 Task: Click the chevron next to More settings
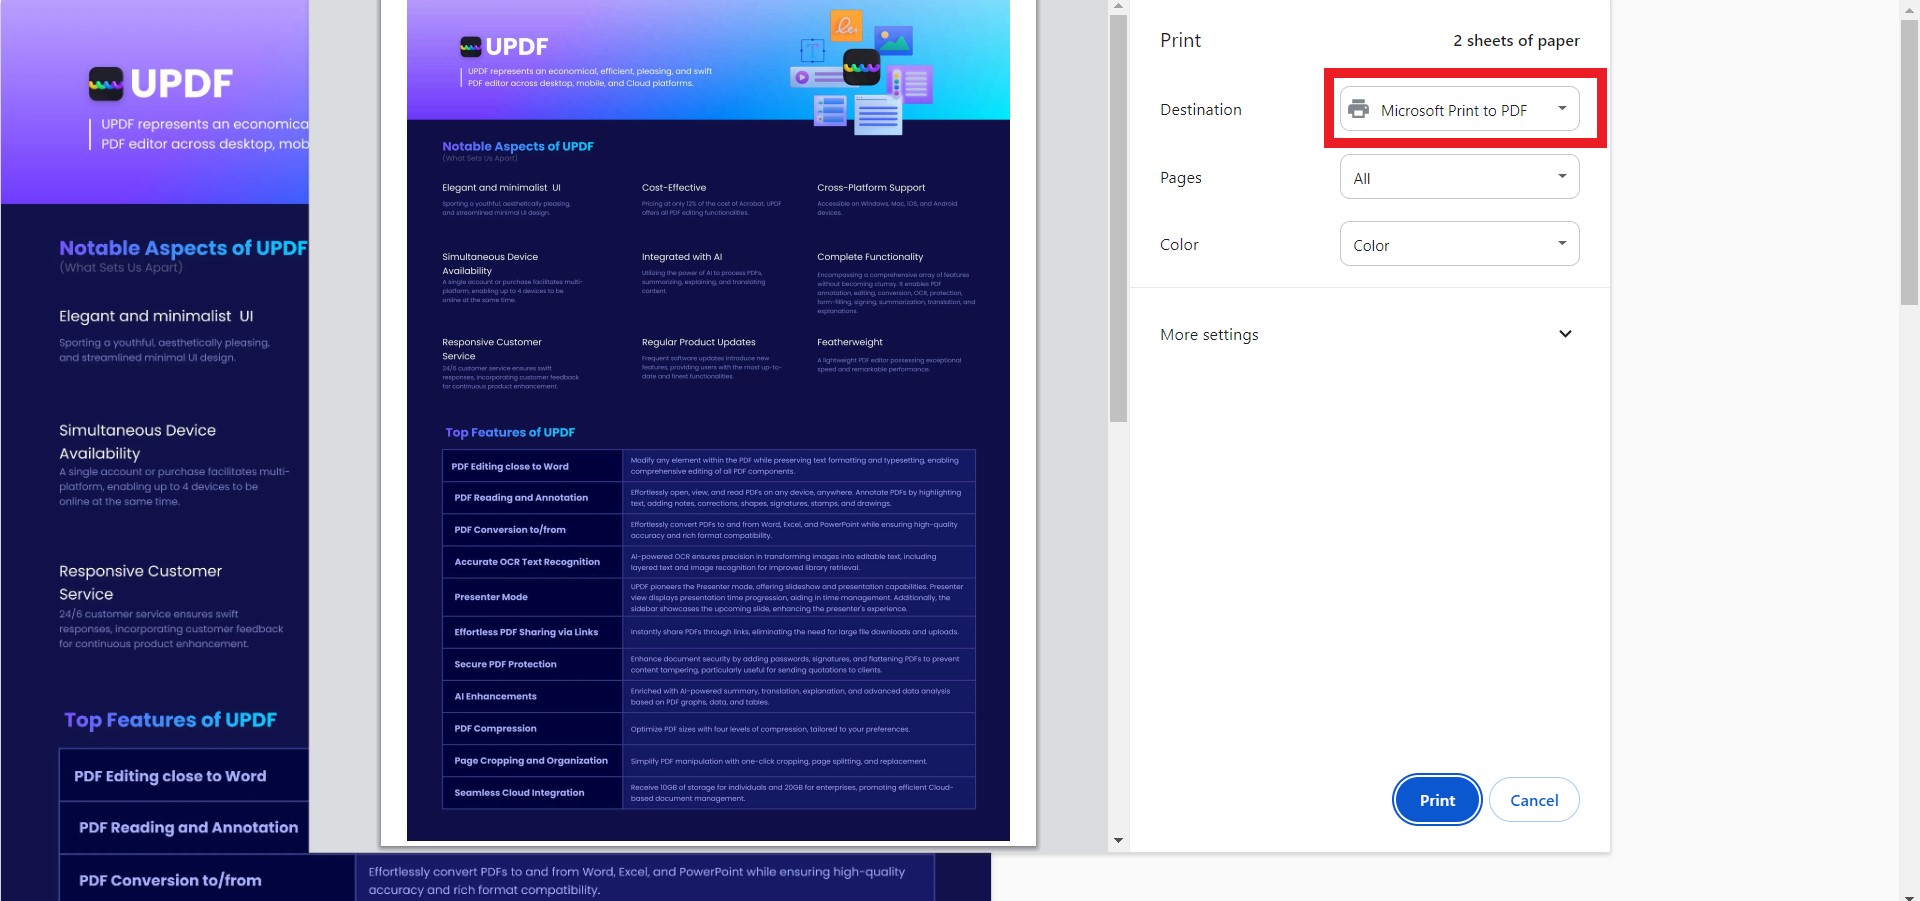[1566, 334]
